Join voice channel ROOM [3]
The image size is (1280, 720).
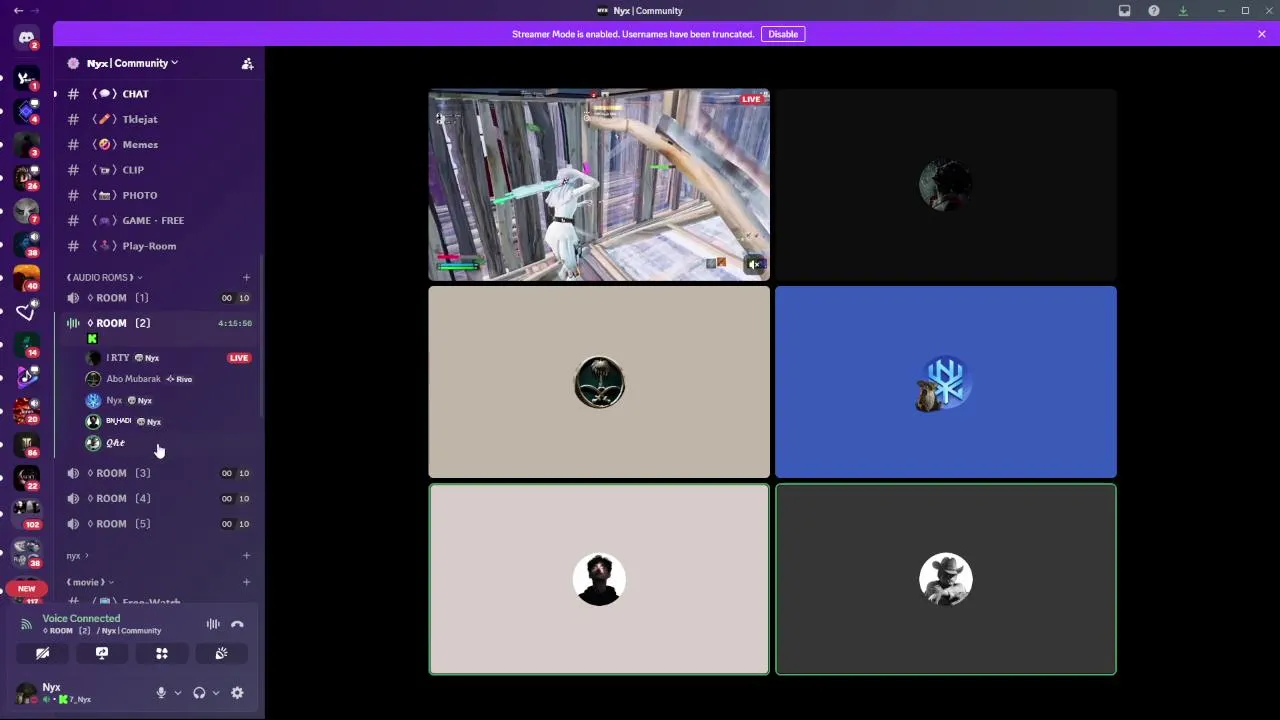(x=159, y=473)
